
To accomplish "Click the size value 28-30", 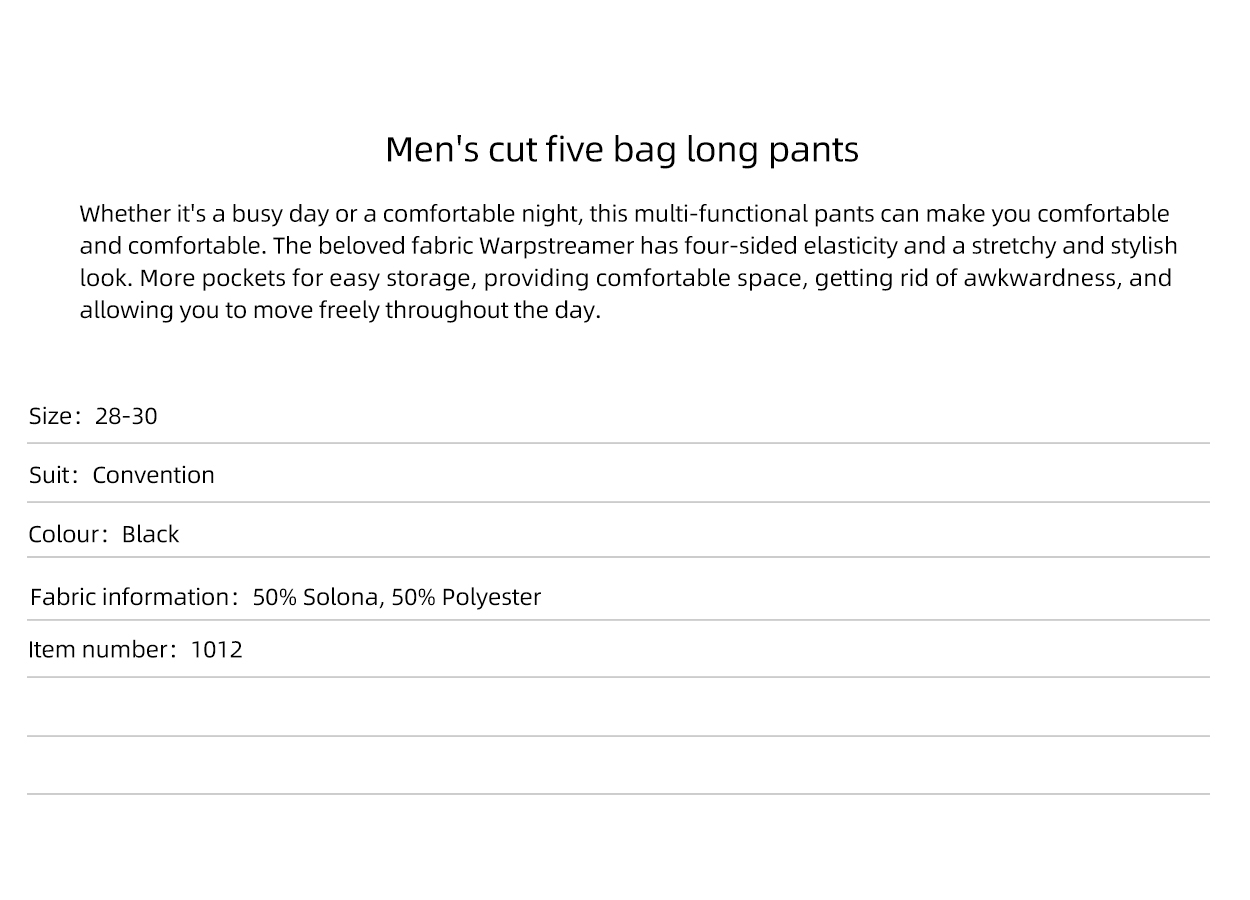I will click(x=126, y=416).
